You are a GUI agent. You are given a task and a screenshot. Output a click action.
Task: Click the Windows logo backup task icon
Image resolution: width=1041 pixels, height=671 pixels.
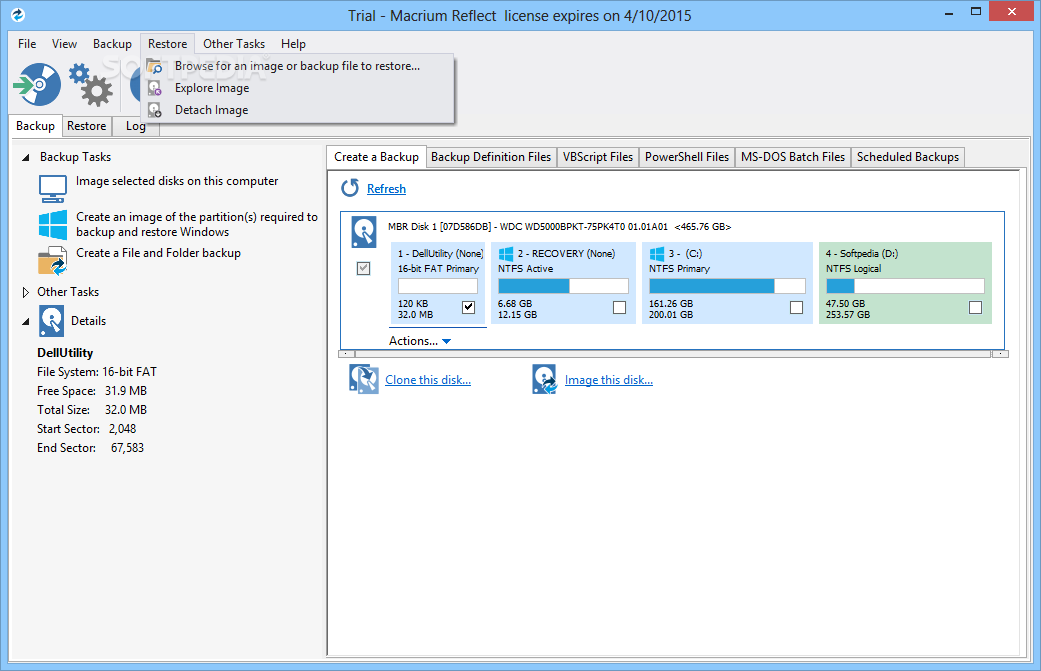pos(52,224)
